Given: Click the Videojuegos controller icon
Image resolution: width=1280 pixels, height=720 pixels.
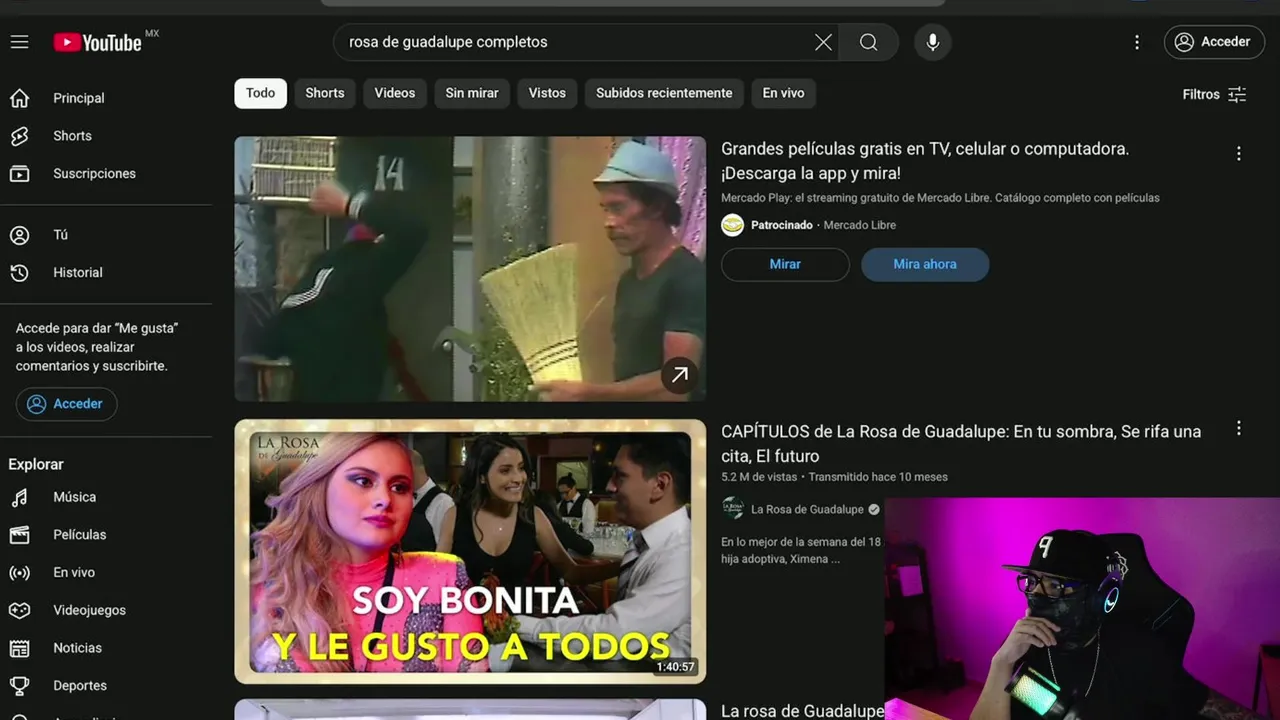Looking at the screenshot, I should [x=19, y=610].
